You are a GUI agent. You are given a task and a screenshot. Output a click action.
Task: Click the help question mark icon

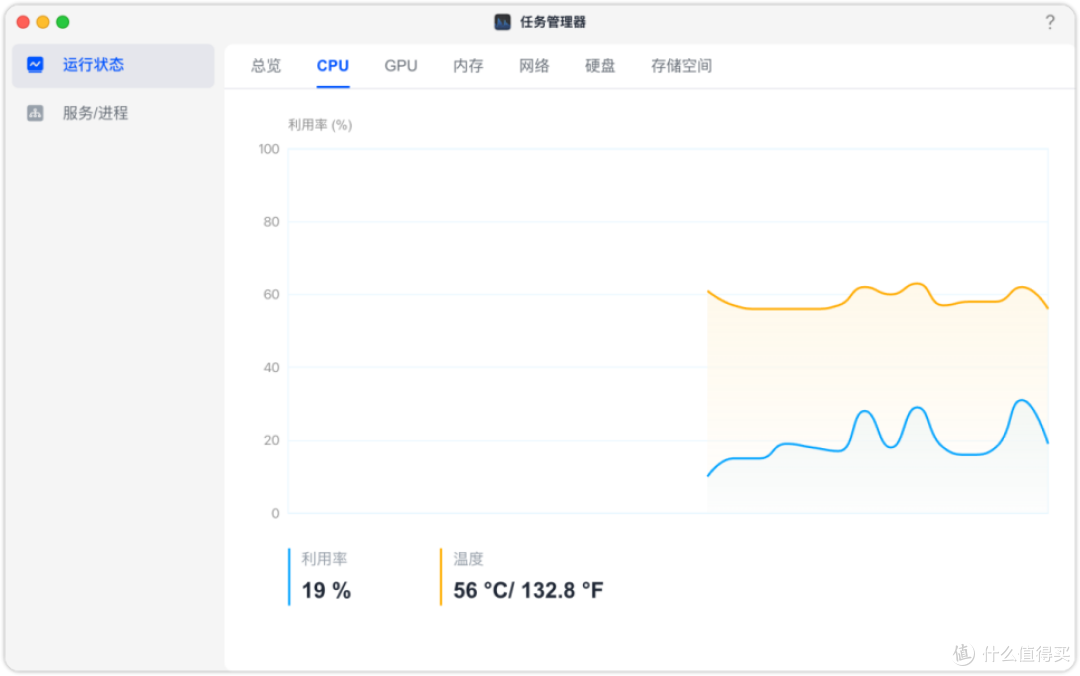click(1049, 22)
